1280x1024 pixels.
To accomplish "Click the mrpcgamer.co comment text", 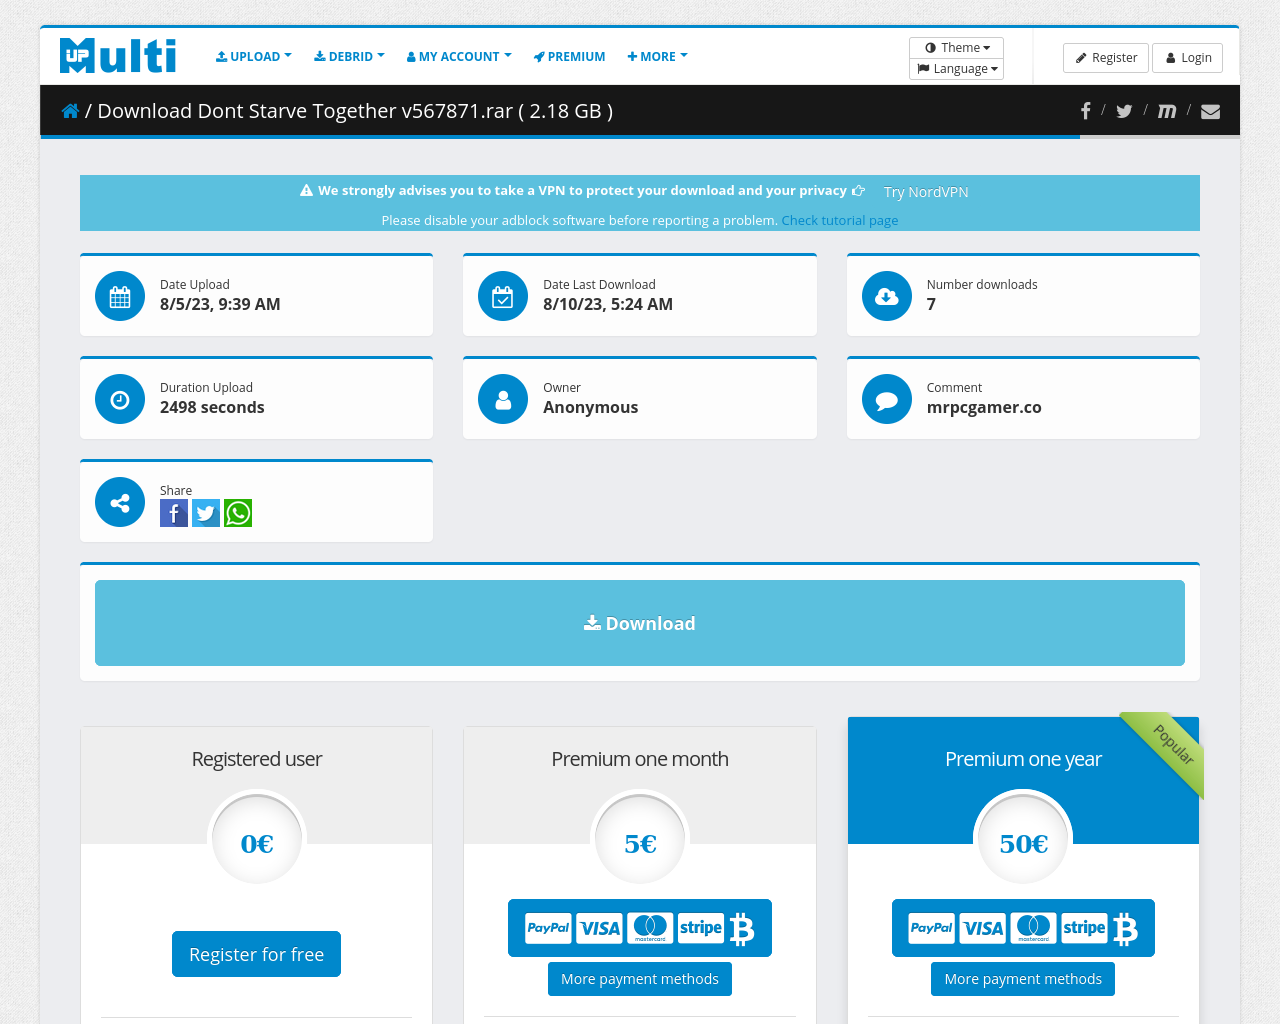I will [984, 407].
